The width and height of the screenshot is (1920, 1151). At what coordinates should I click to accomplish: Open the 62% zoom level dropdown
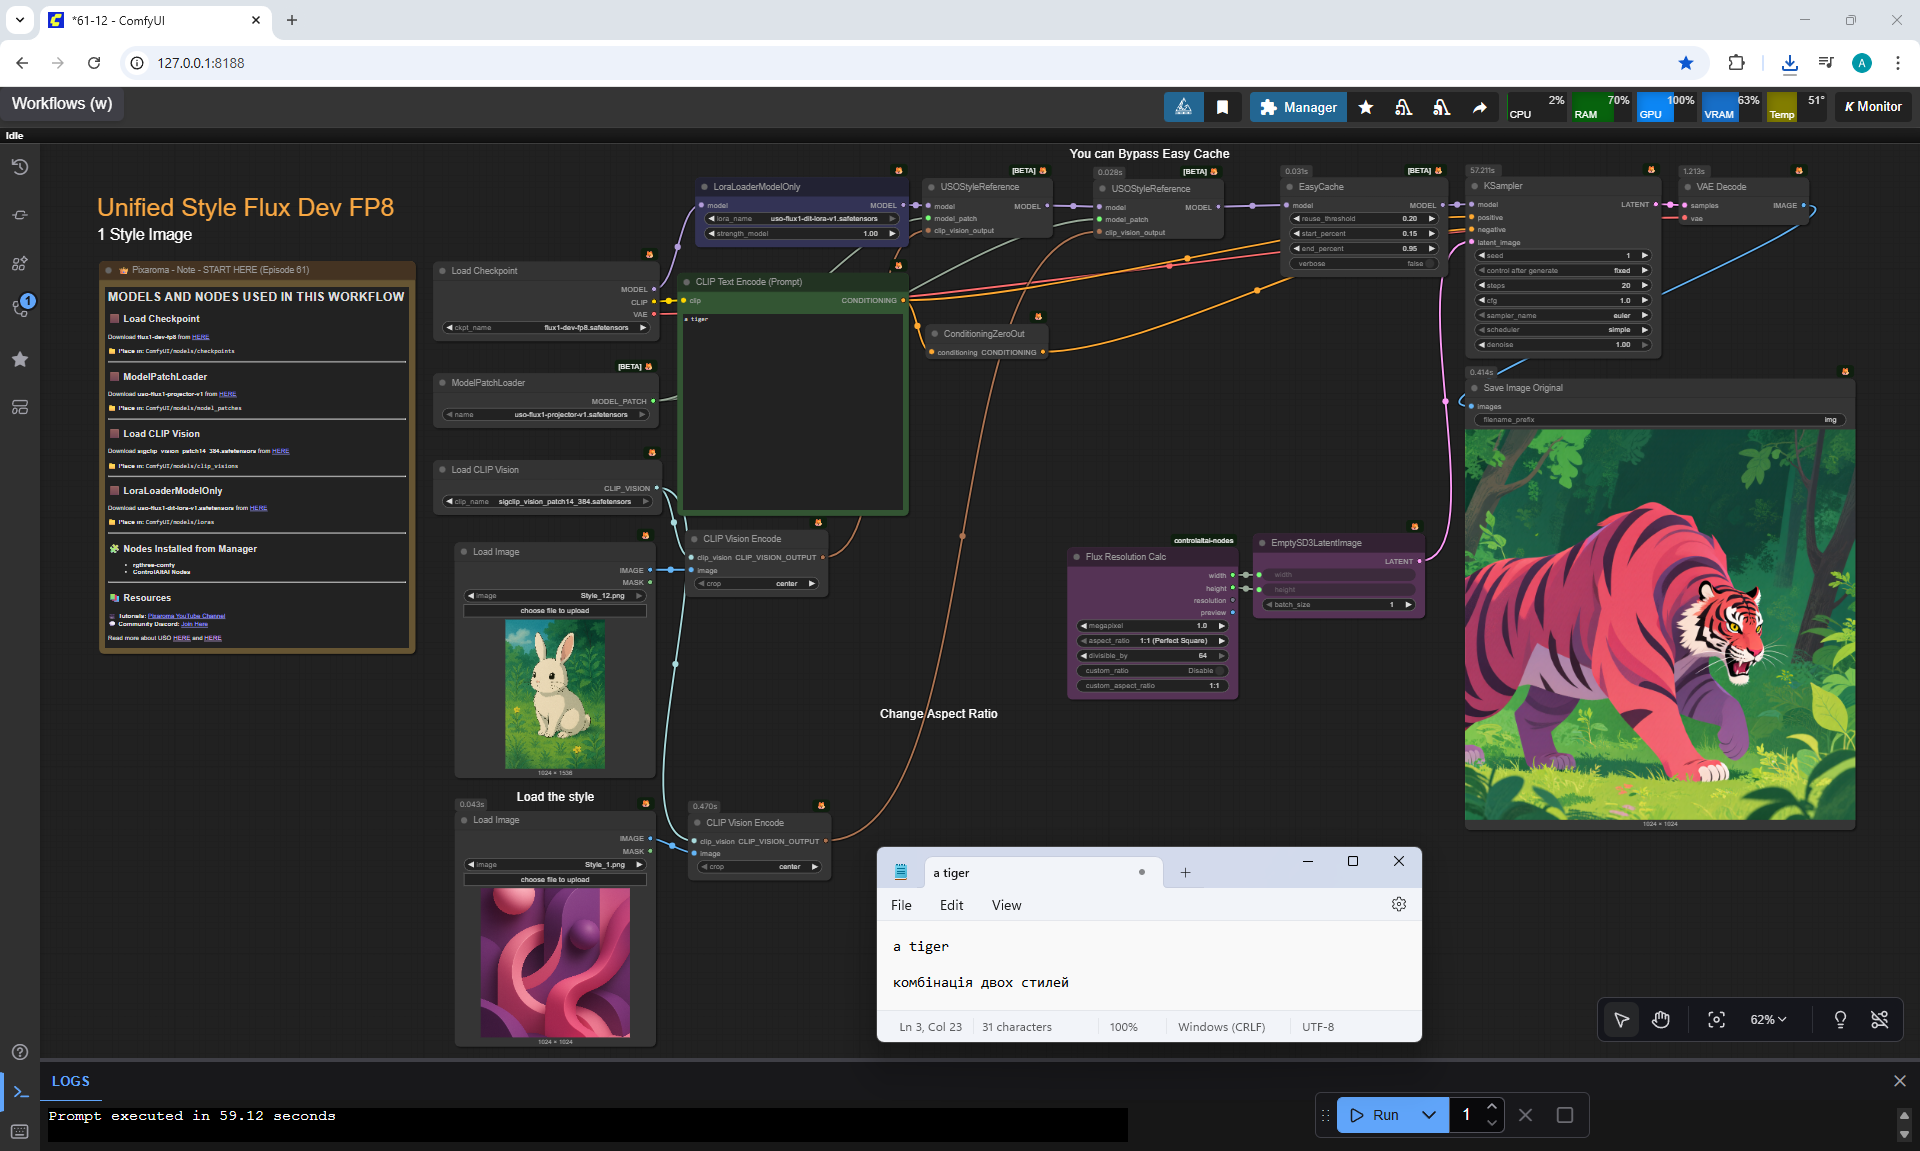pyautogui.click(x=1767, y=1019)
